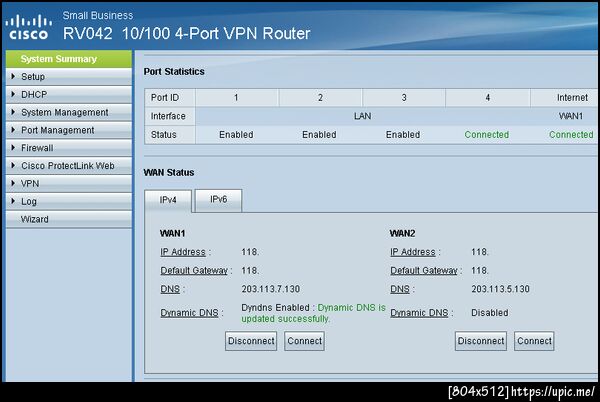Expand the System Management arrow
This screenshot has width=600, height=402.
point(13,112)
